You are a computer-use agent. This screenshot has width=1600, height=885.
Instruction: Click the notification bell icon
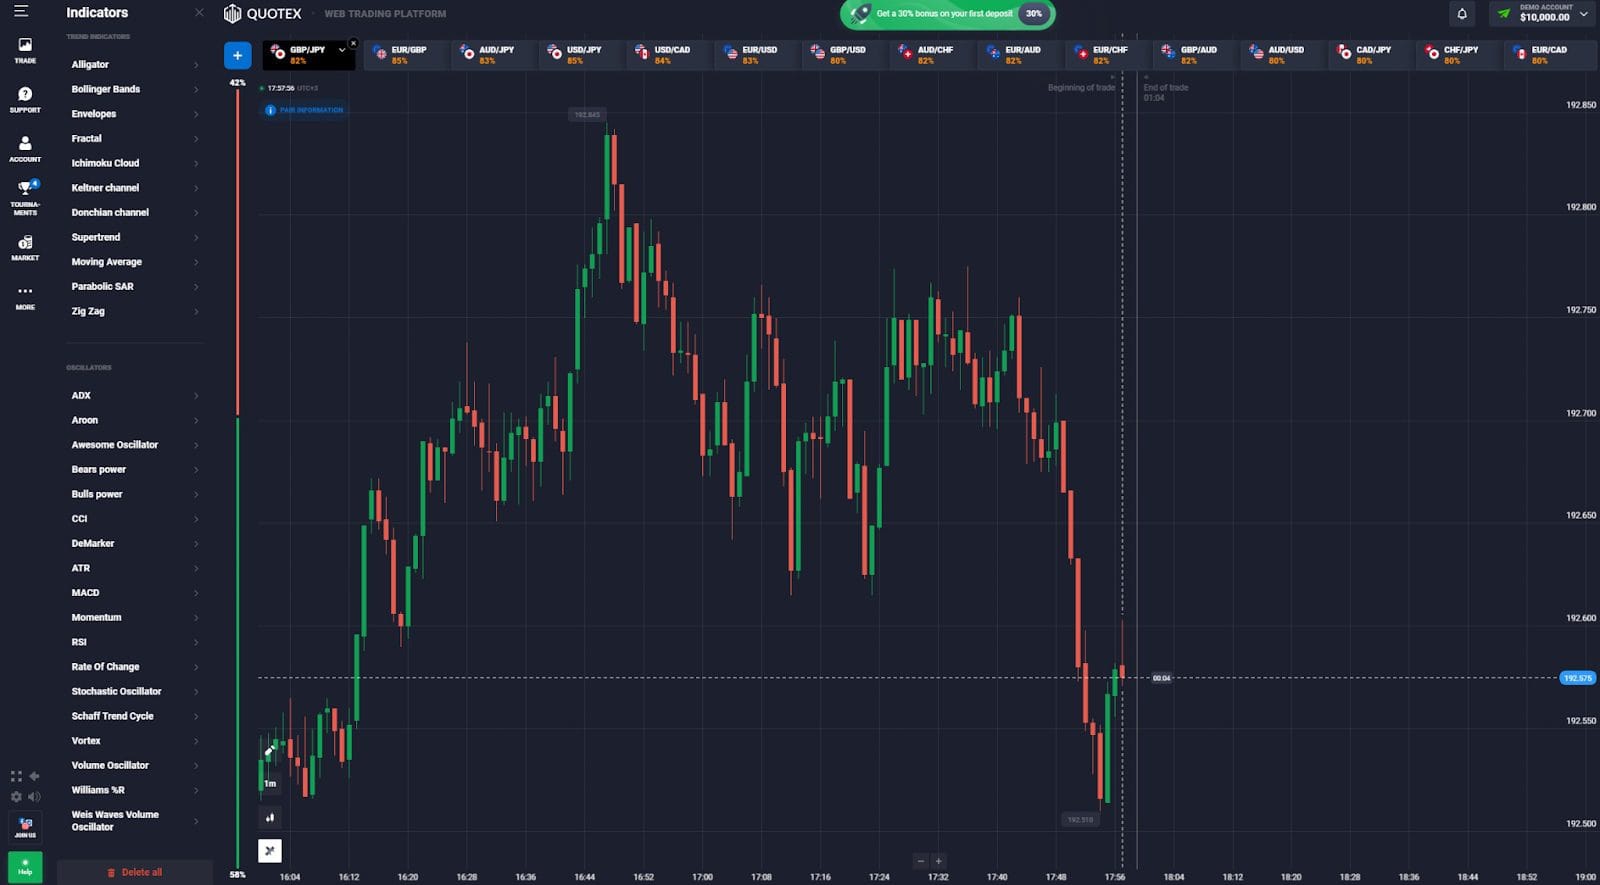[x=1462, y=14]
